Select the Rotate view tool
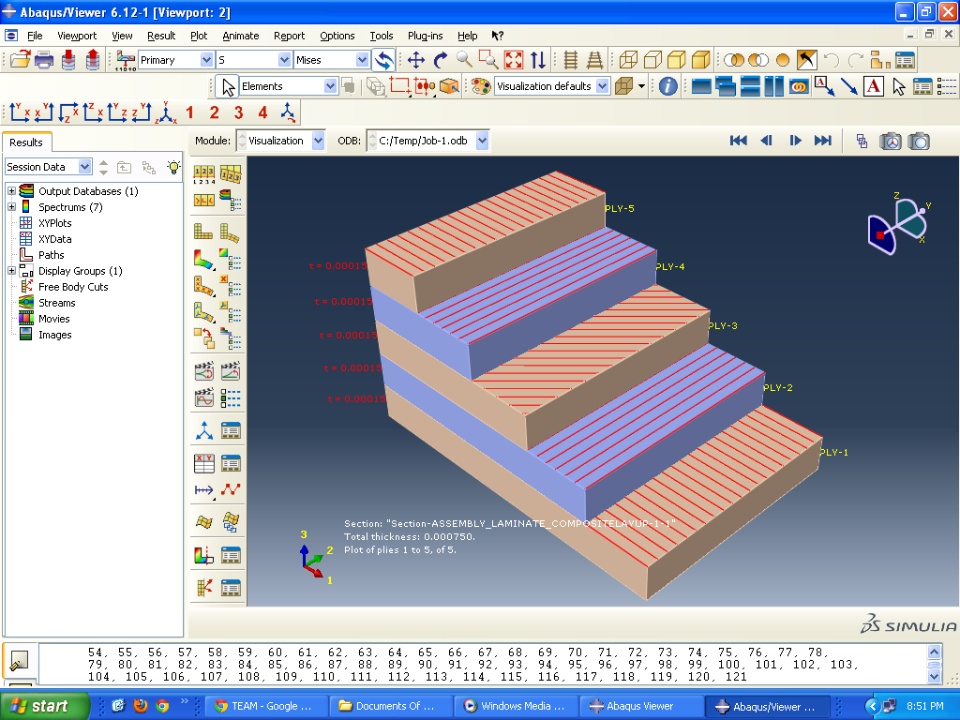This screenshot has width=960, height=720. pyautogui.click(x=440, y=60)
